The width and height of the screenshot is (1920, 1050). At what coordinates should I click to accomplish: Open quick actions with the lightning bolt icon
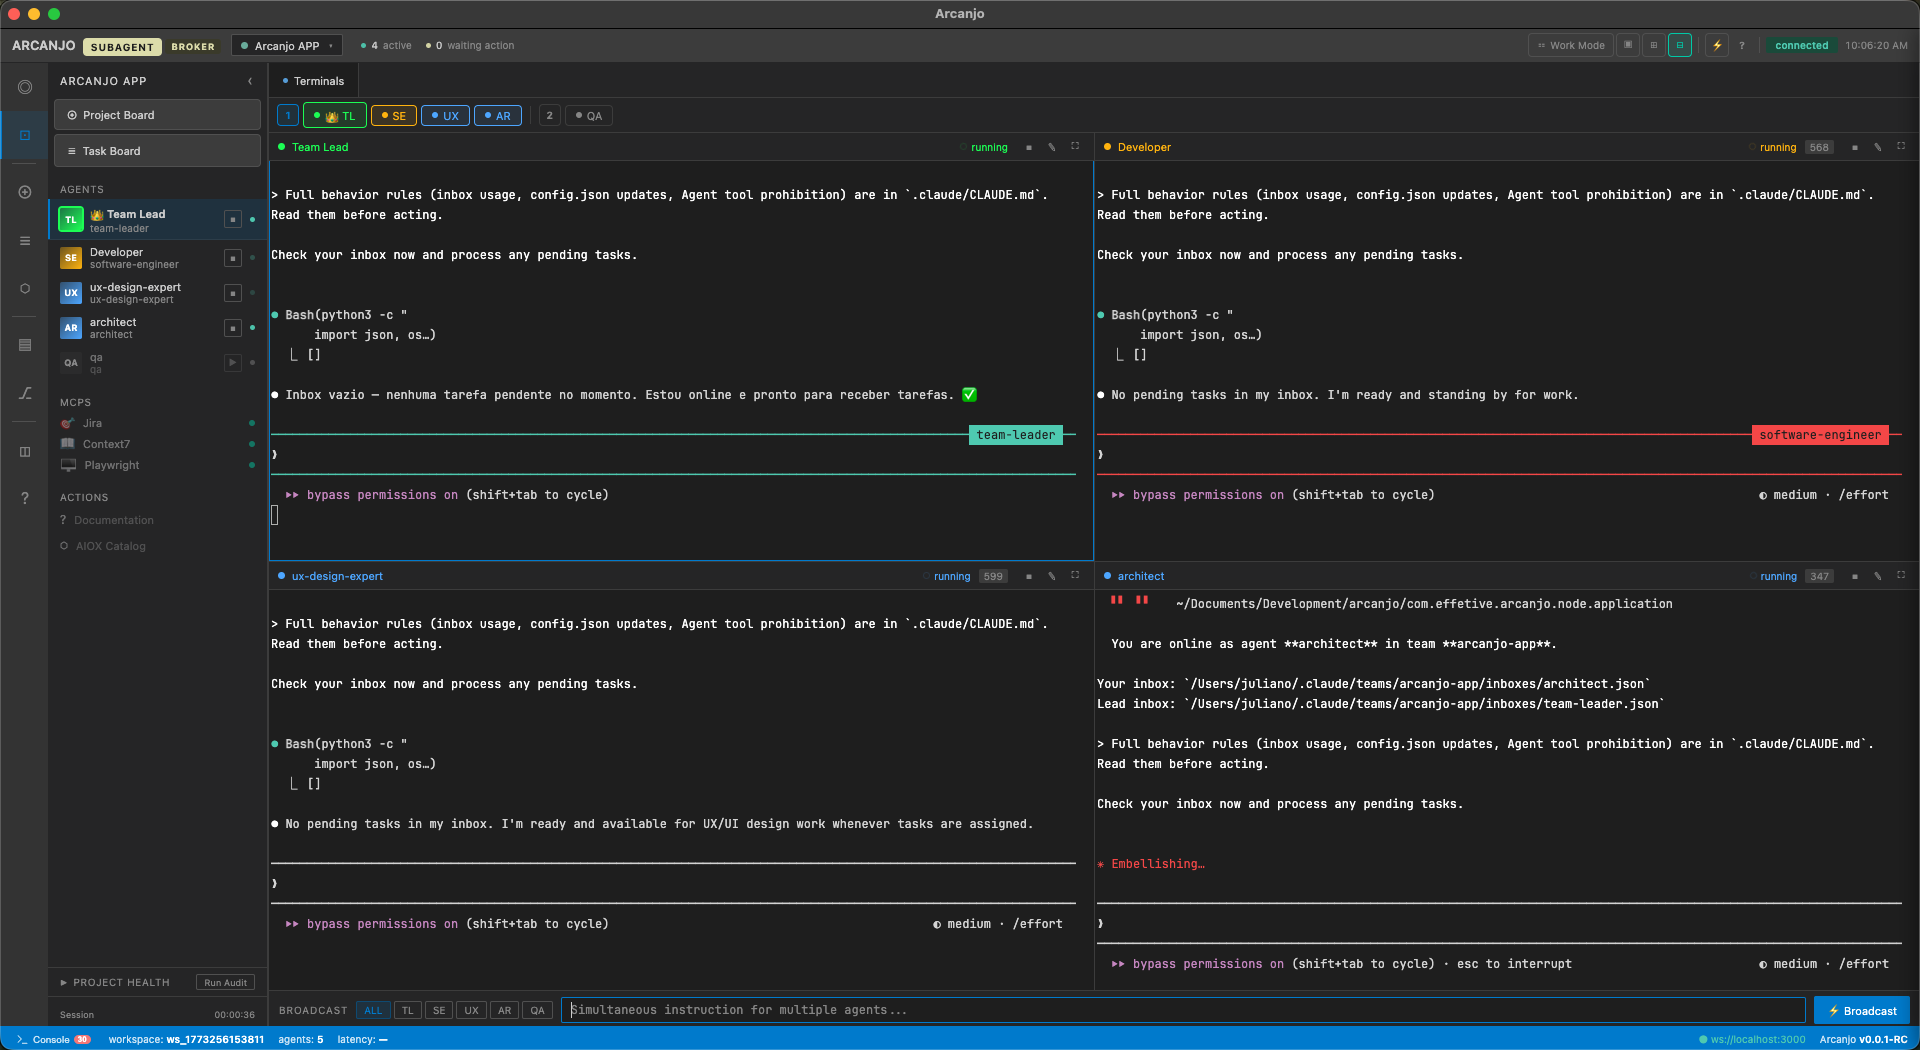(x=1716, y=45)
